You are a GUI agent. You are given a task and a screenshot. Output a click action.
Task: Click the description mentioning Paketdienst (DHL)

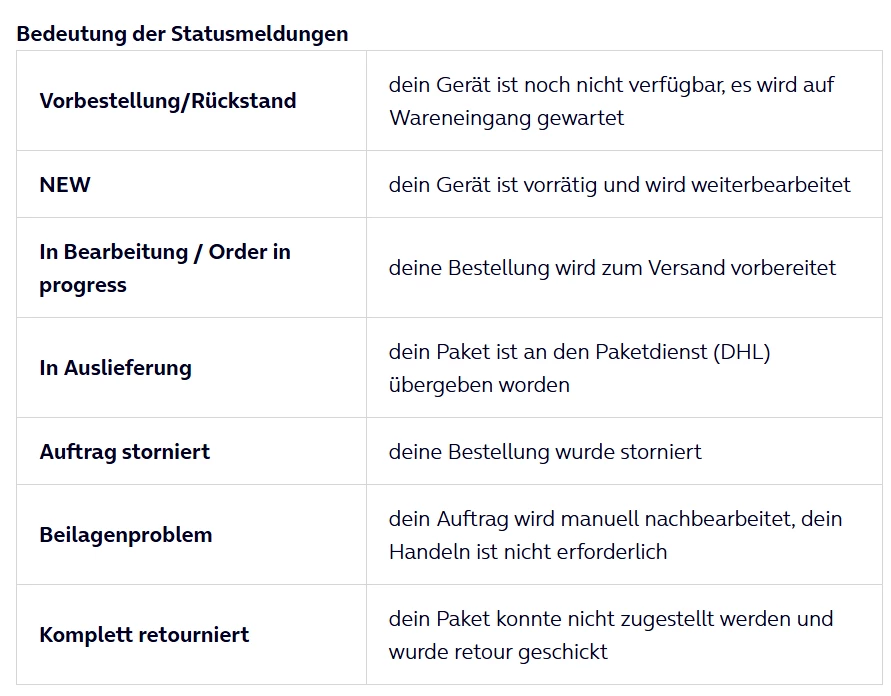click(580, 368)
